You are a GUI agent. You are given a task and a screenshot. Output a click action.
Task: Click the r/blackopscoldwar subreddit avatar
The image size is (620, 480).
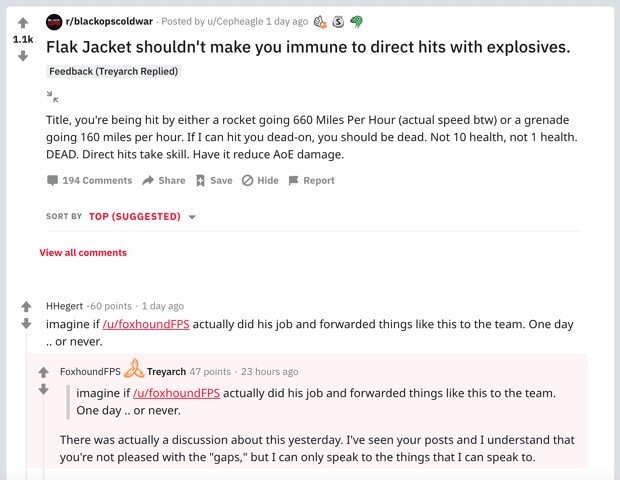54,21
